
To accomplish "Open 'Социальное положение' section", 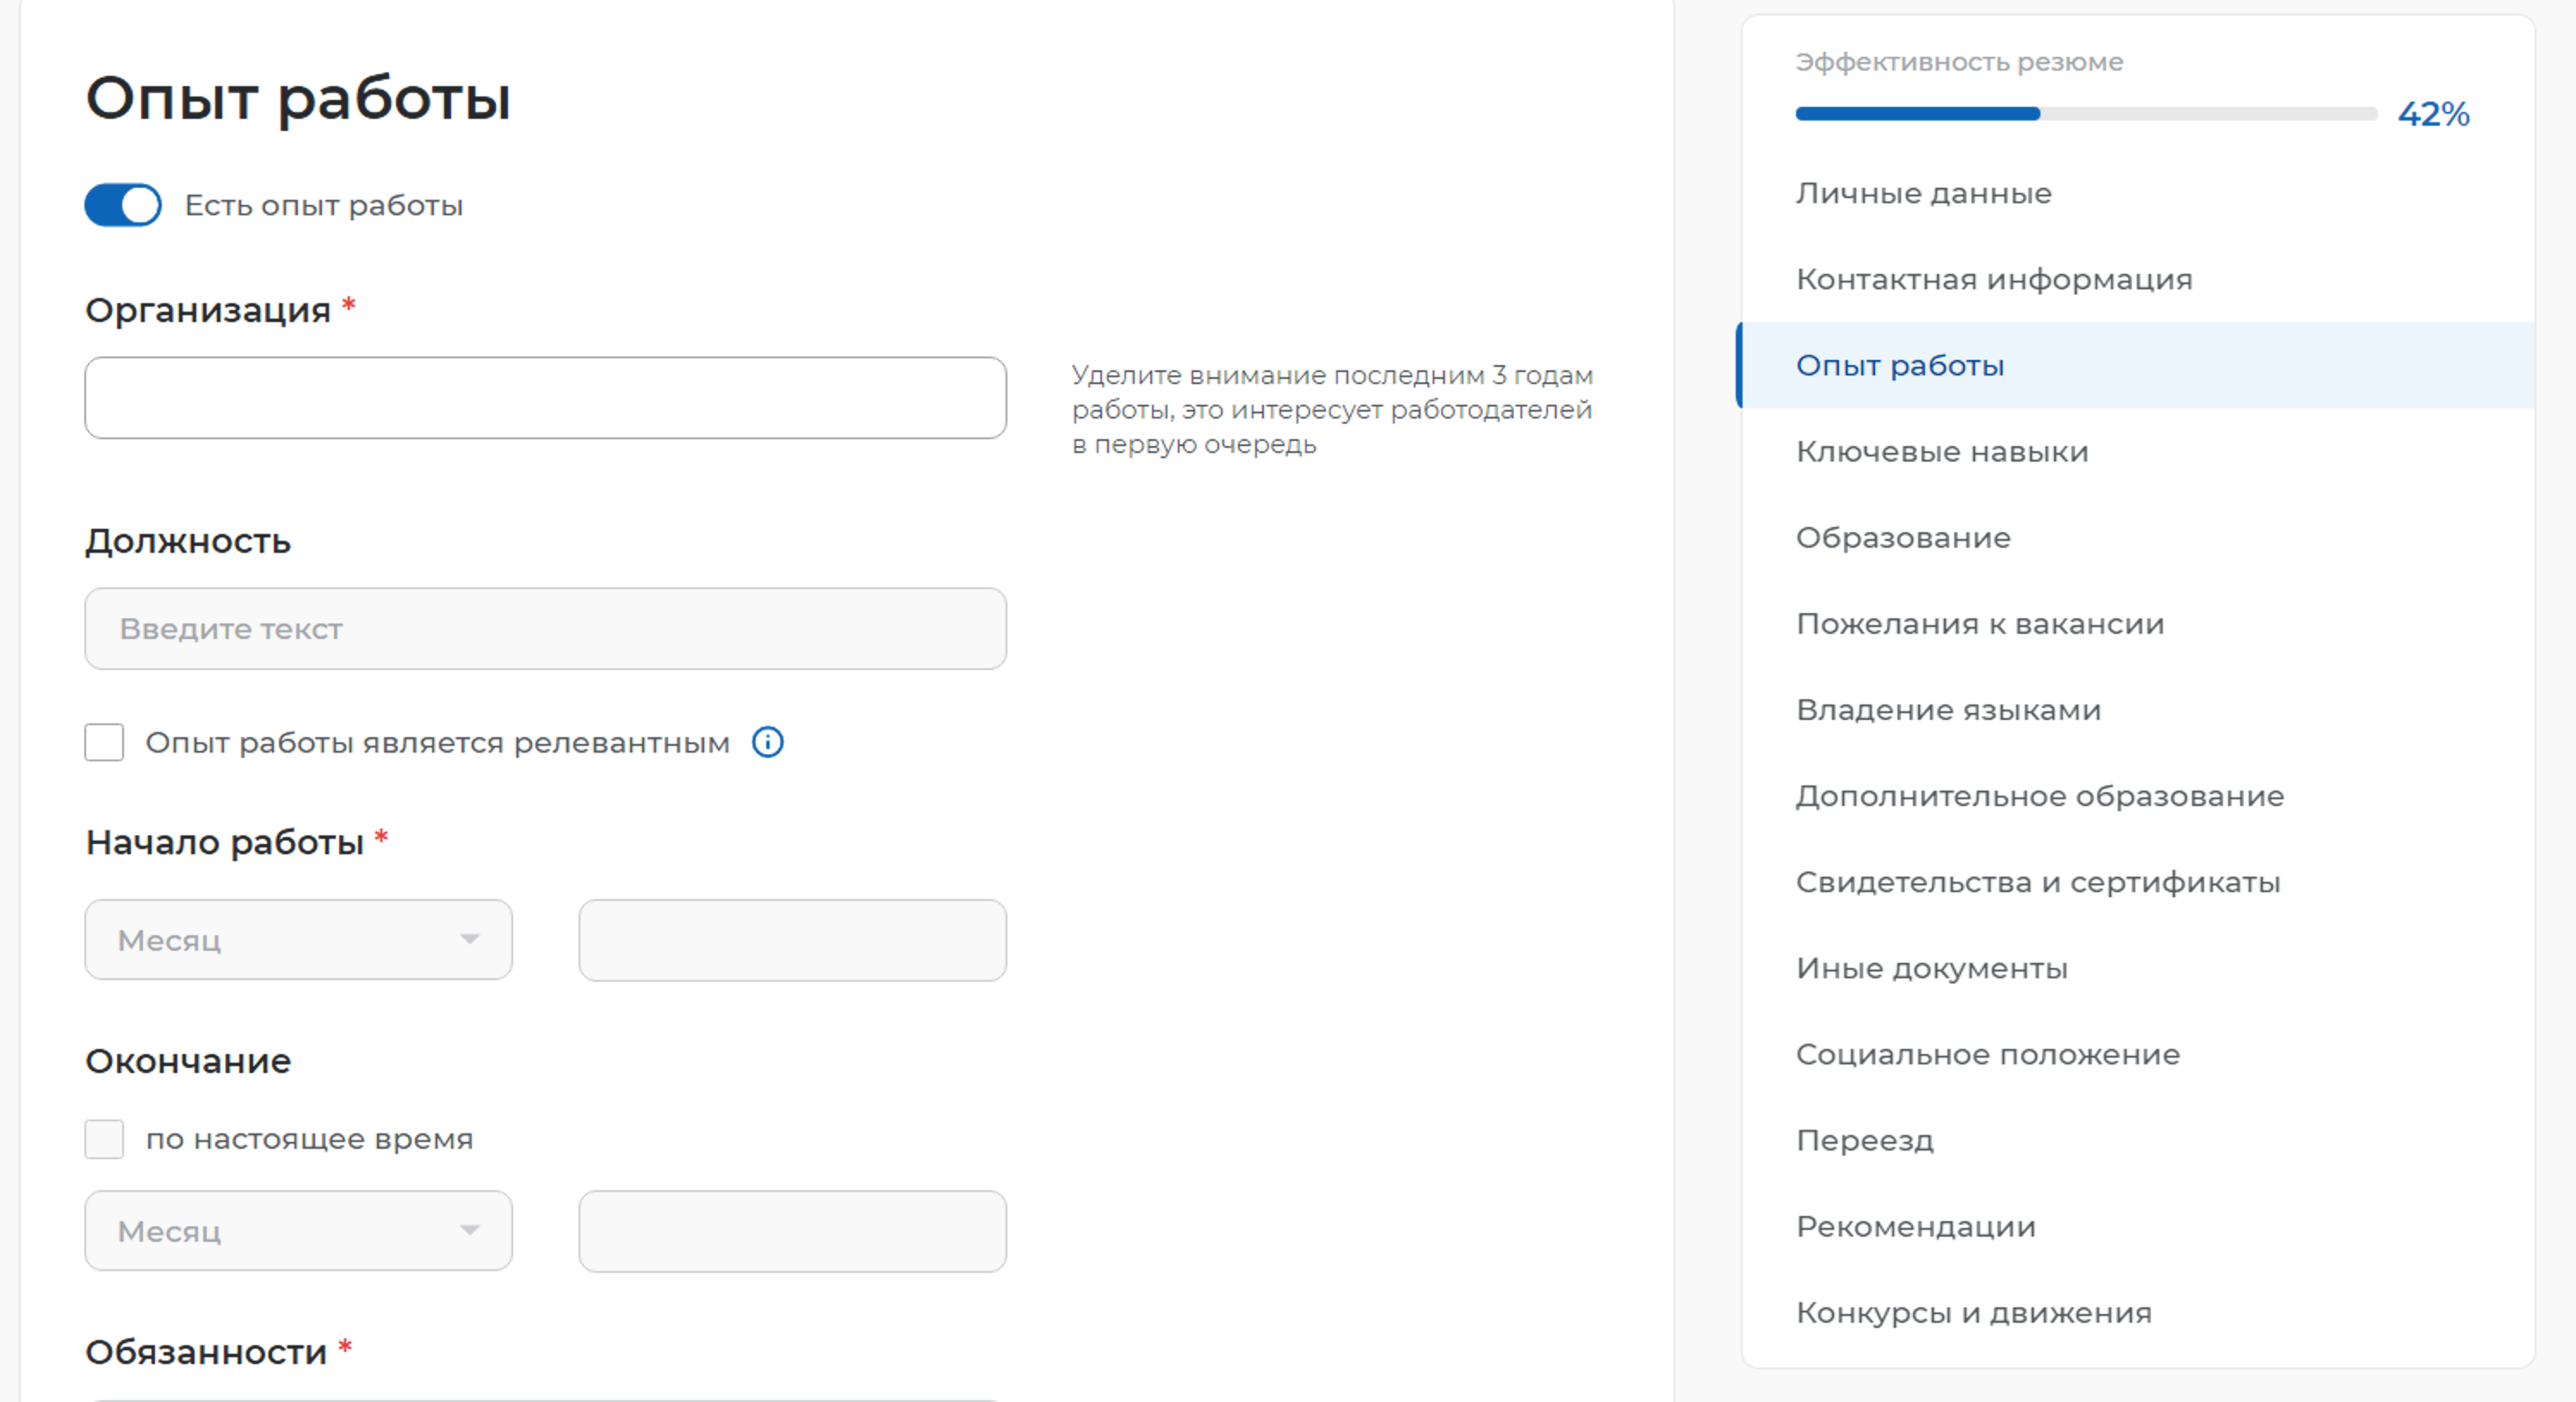I will (x=1988, y=1054).
